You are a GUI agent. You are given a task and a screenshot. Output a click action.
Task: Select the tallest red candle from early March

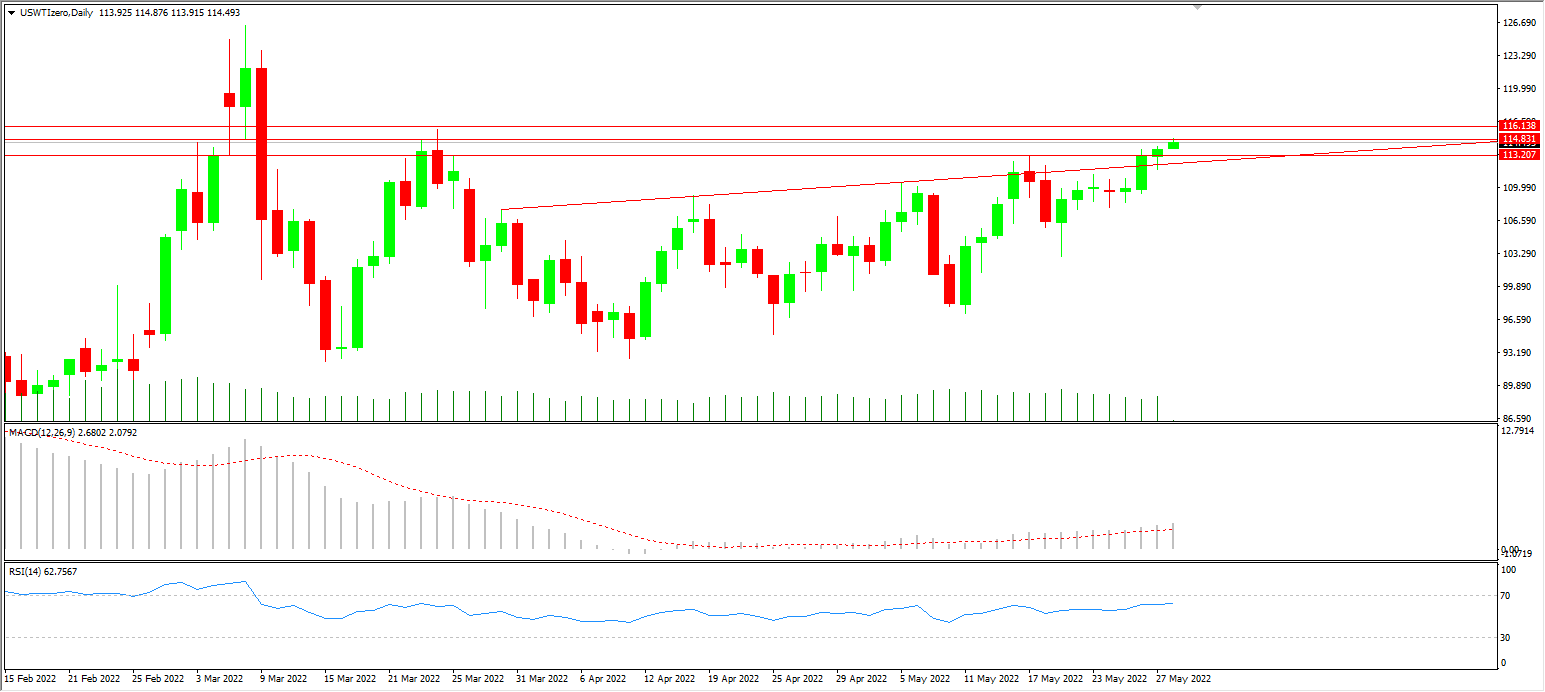point(261,140)
